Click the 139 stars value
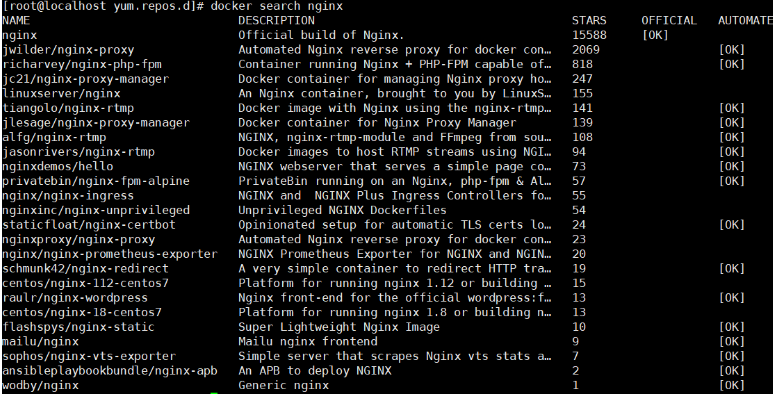 582,123
